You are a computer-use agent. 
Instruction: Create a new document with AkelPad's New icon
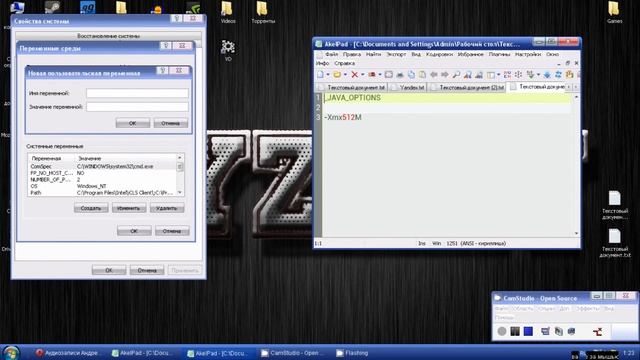[x=320, y=74]
